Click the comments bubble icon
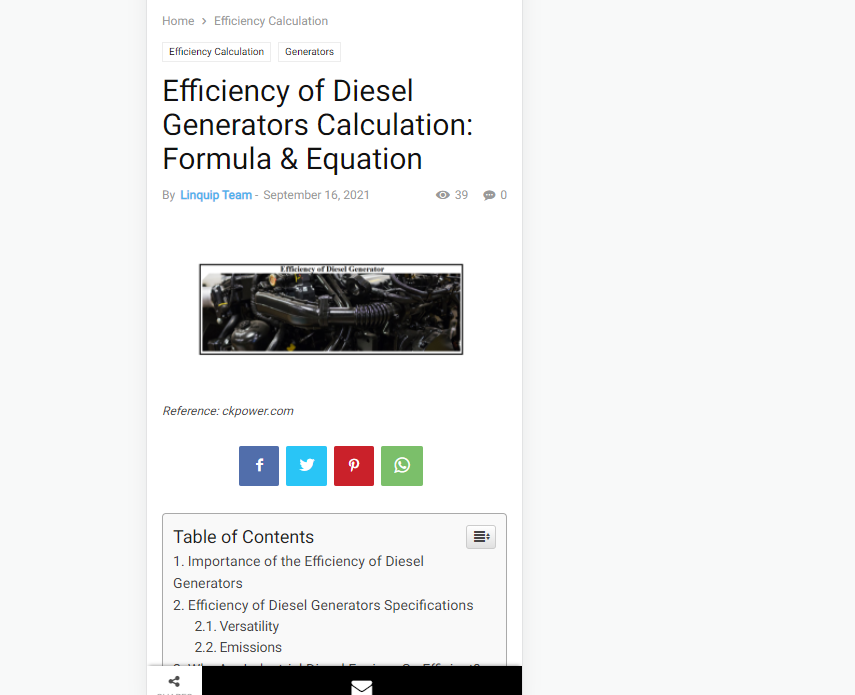 489,195
